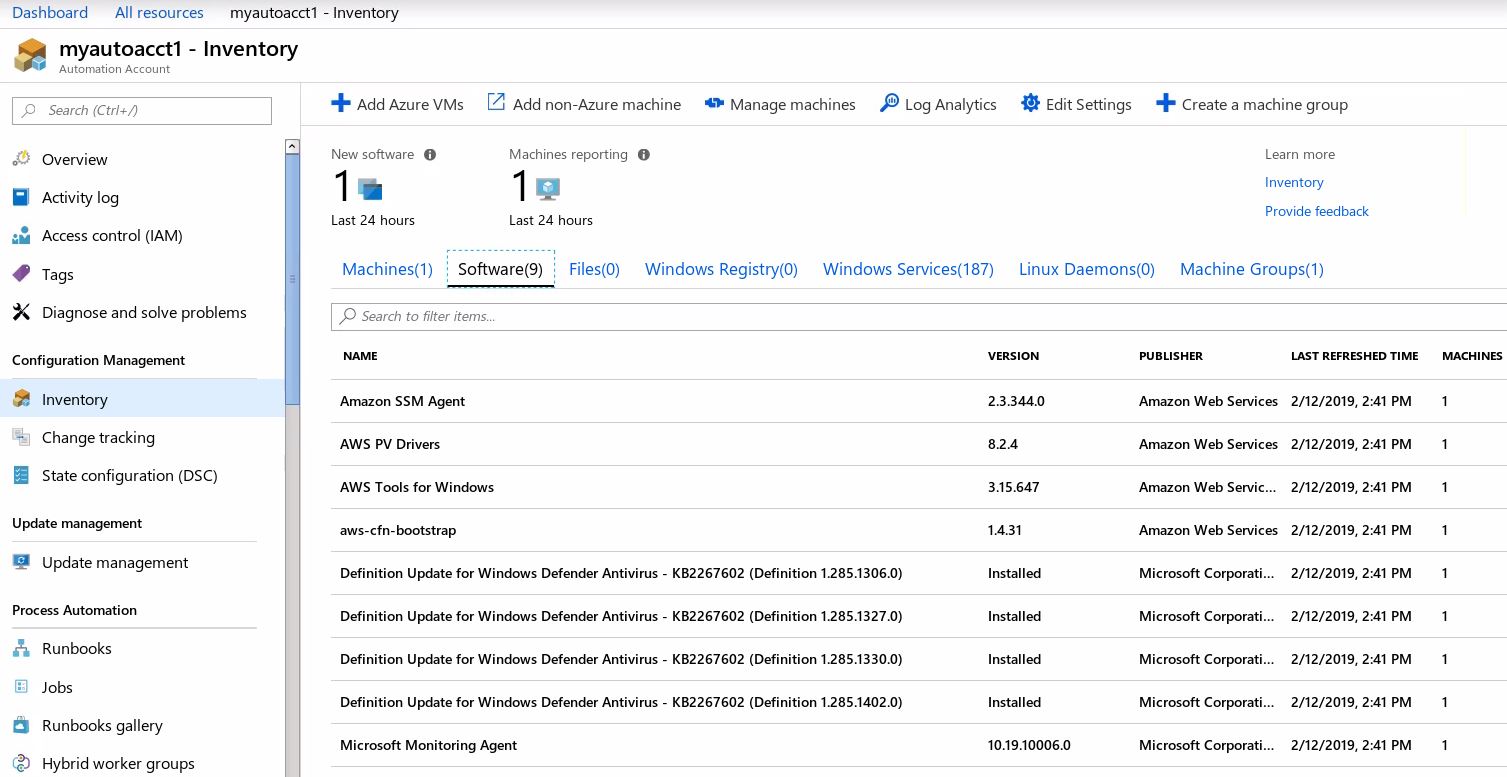Go to Dashboard breadcrumb link
This screenshot has height=777, width=1507.
click(50, 13)
